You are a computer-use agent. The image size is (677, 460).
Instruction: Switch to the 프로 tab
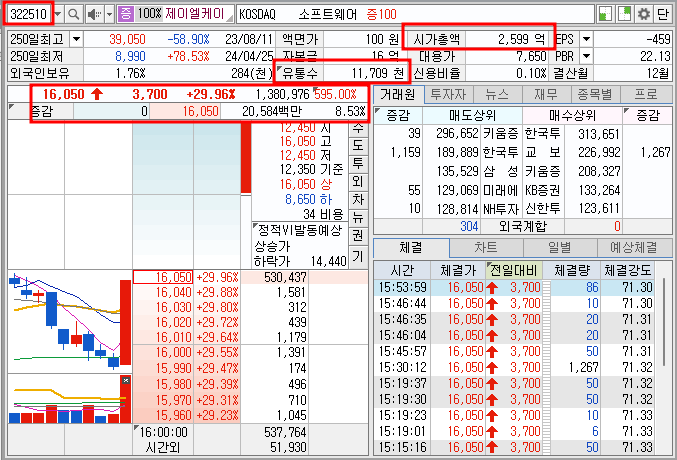[646, 94]
